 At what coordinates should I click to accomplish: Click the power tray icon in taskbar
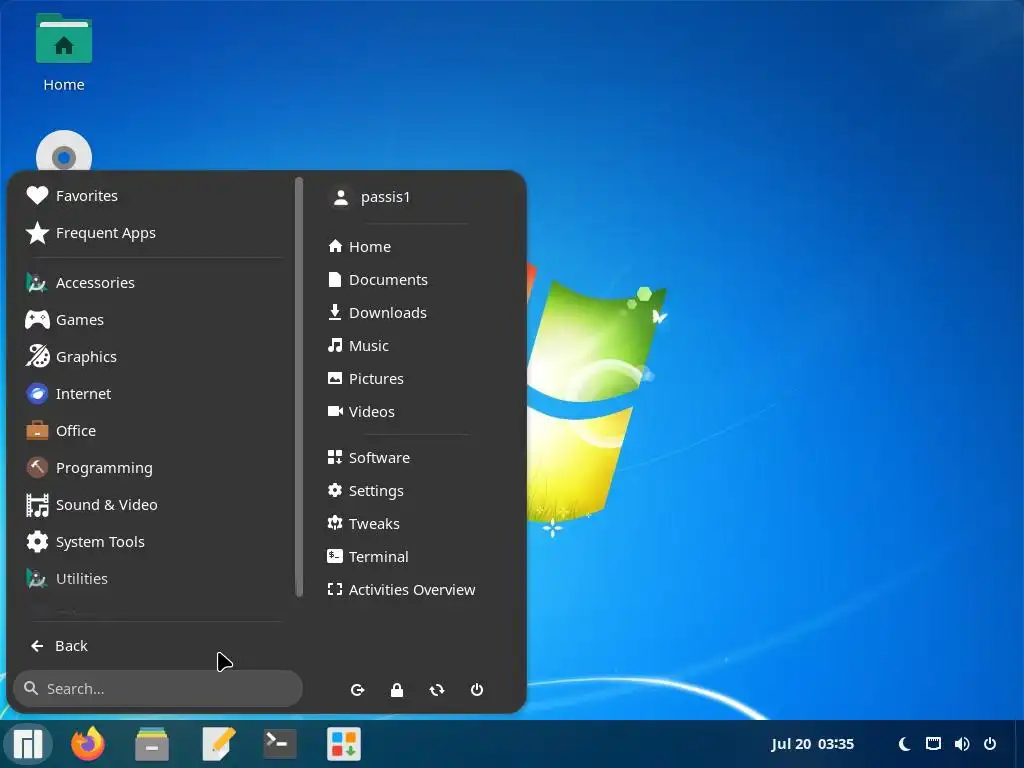coord(990,744)
